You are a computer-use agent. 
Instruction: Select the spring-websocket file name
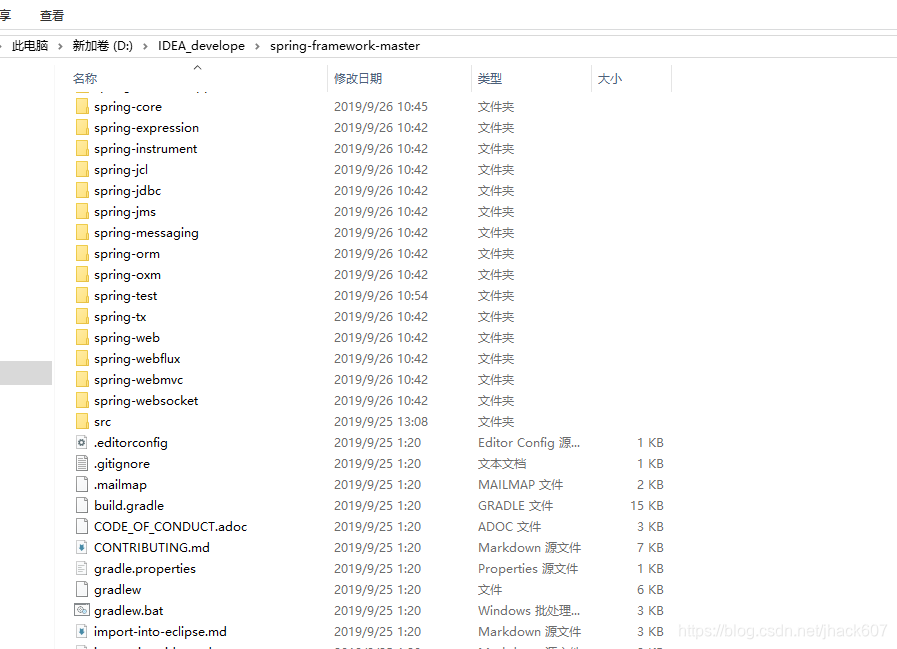click(146, 401)
